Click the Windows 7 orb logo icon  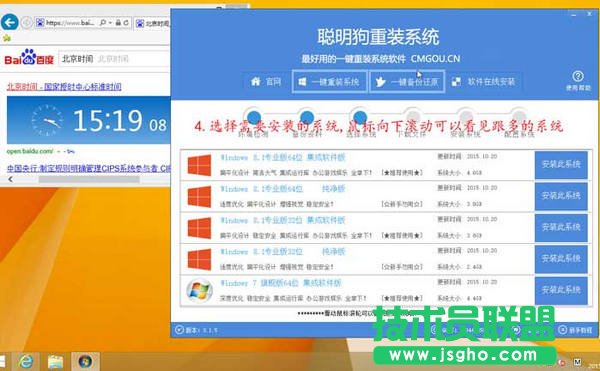tap(199, 290)
